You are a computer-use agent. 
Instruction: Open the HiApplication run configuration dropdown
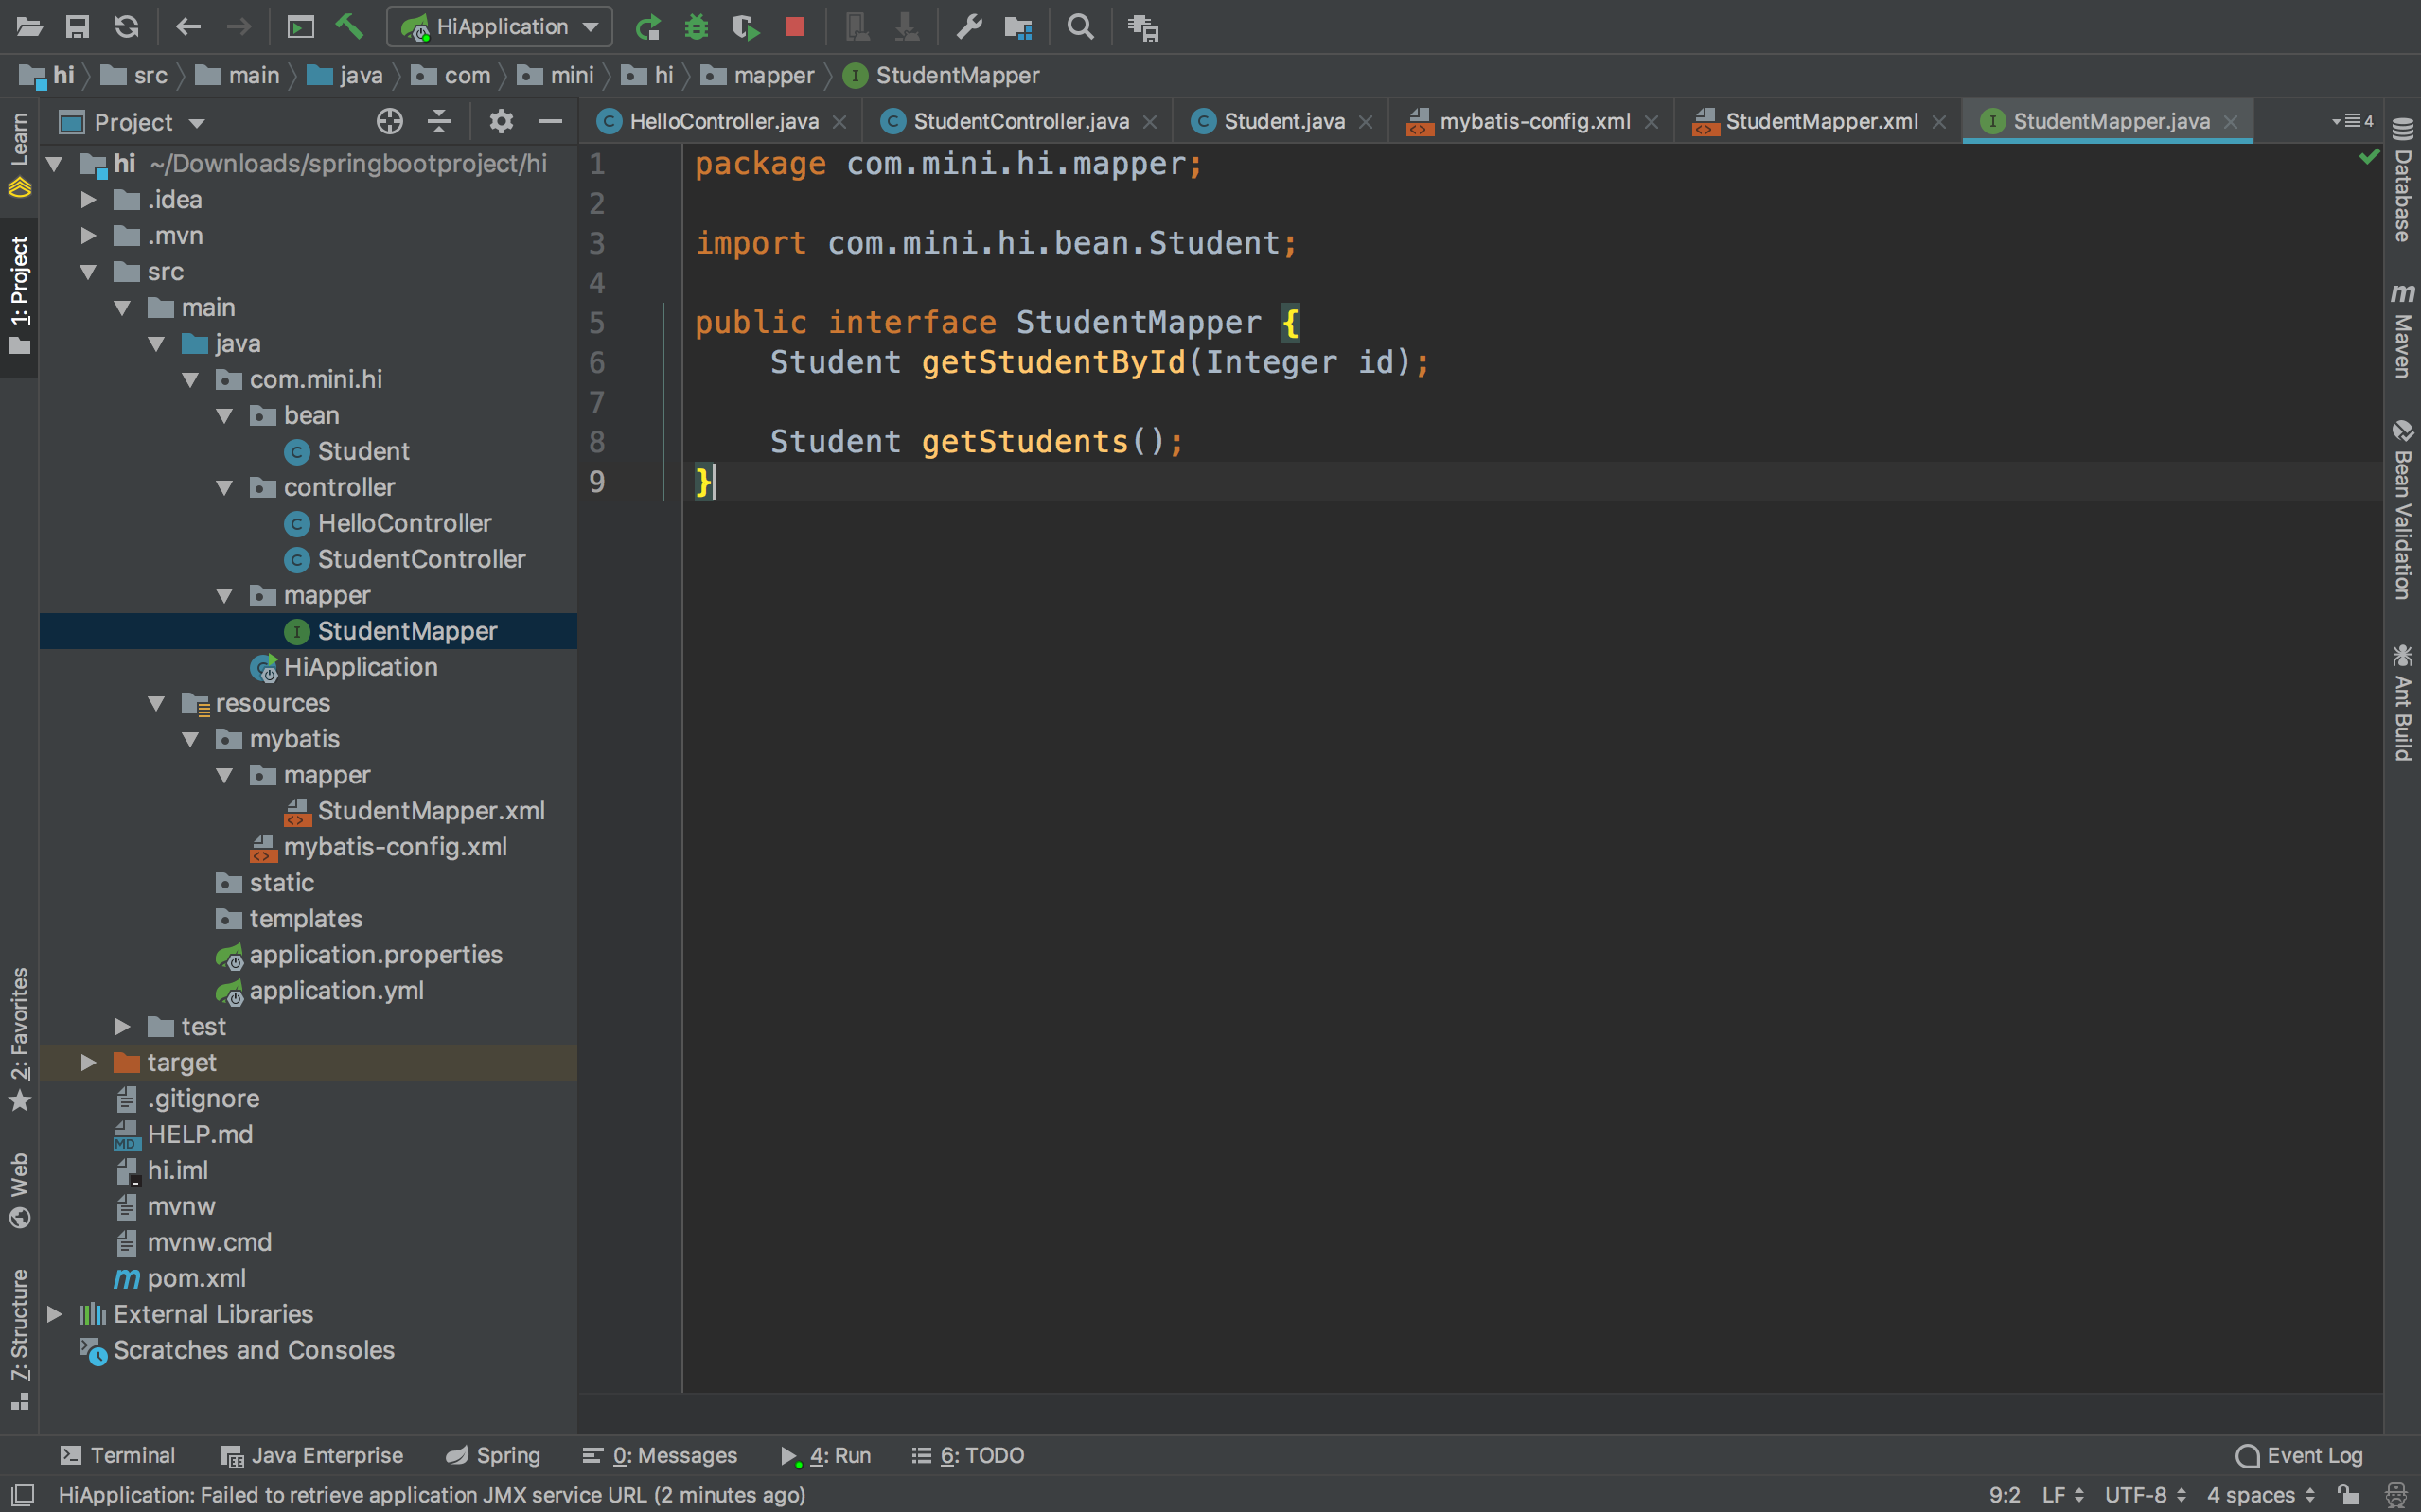(x=500, y=27)
